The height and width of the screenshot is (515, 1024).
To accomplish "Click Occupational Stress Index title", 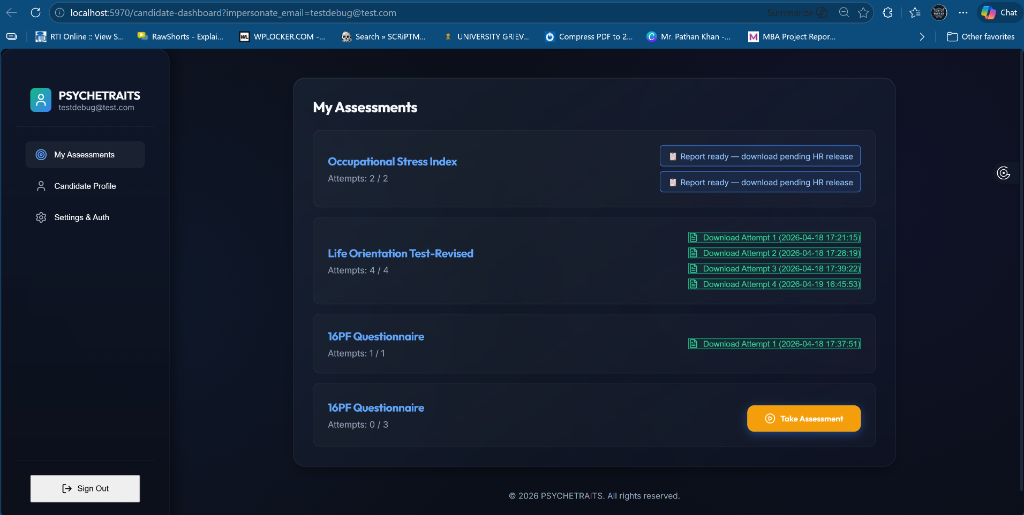I will pos(392,161).
